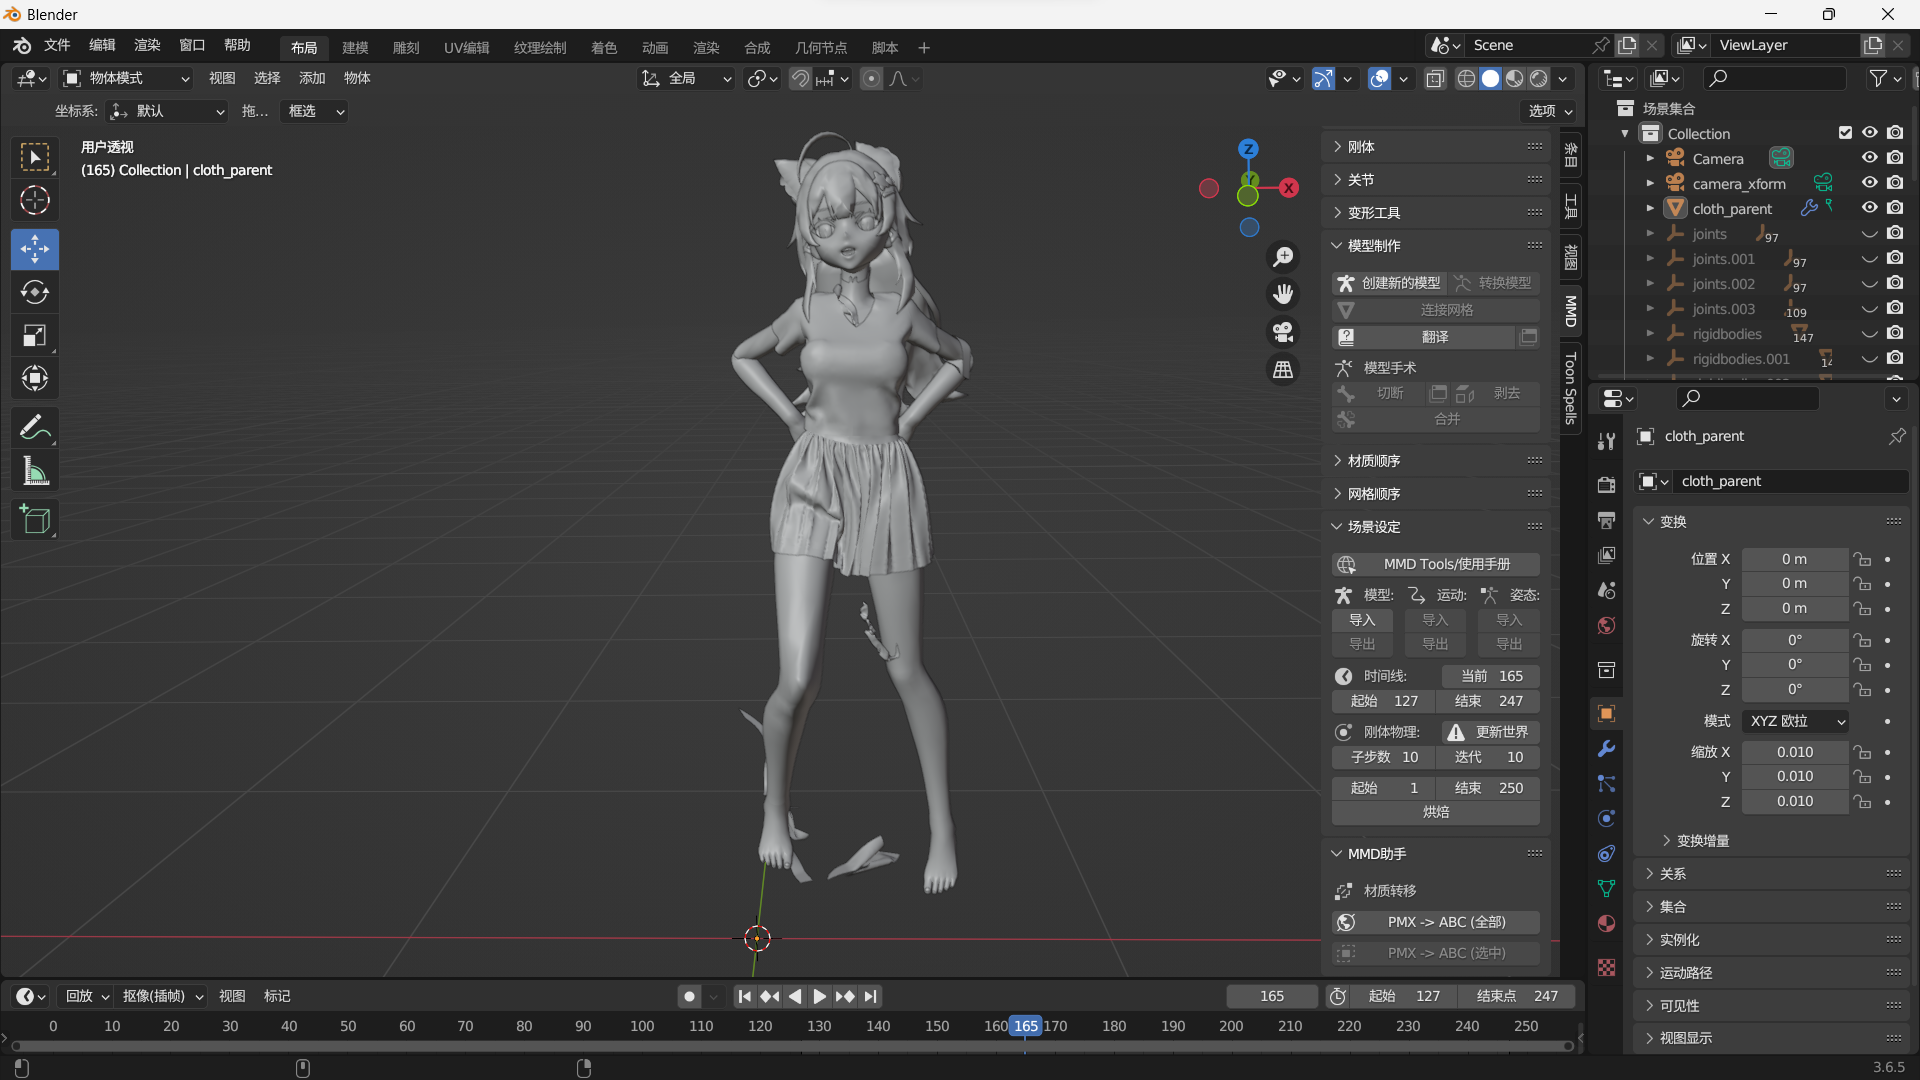Switch to the UV Editing workspace tab
Viewport: 1920px width, 1080px height.
click(x=467, y=47)
